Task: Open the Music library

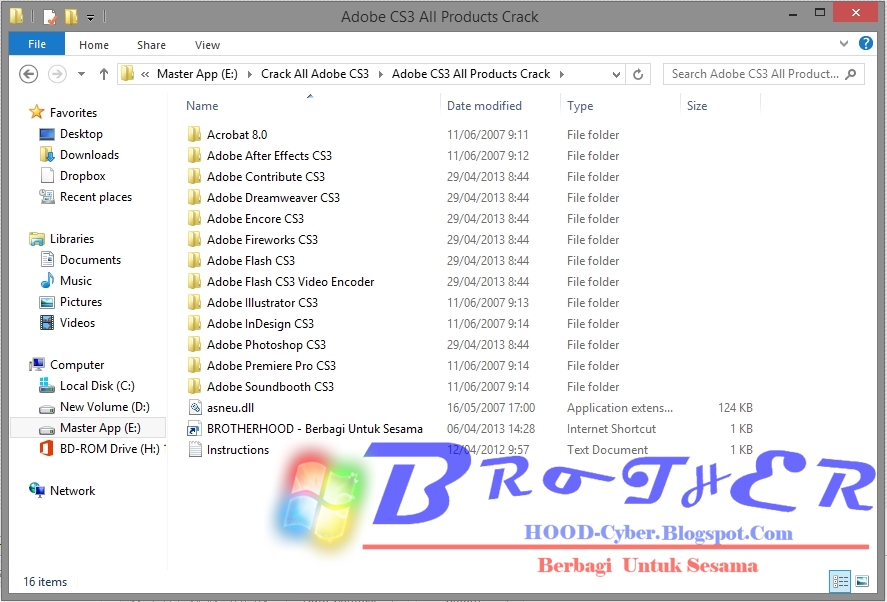Action: 75,281
